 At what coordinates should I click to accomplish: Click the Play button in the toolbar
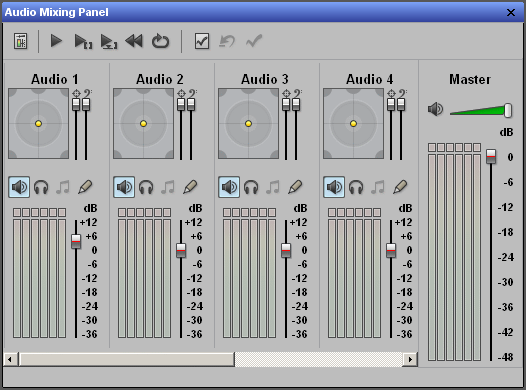point(56,41)
